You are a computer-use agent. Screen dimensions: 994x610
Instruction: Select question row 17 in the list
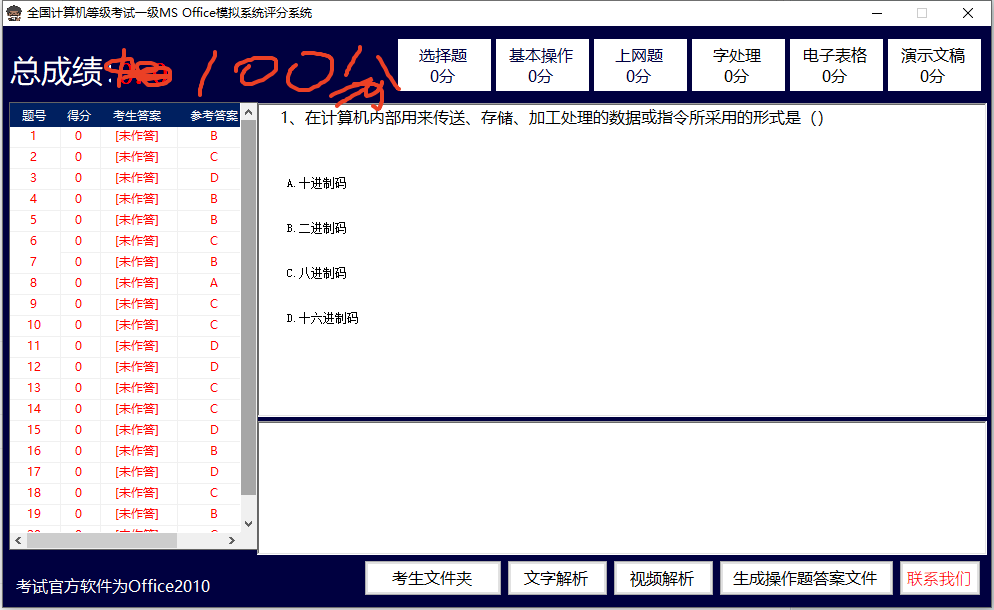tap(125, 471)
